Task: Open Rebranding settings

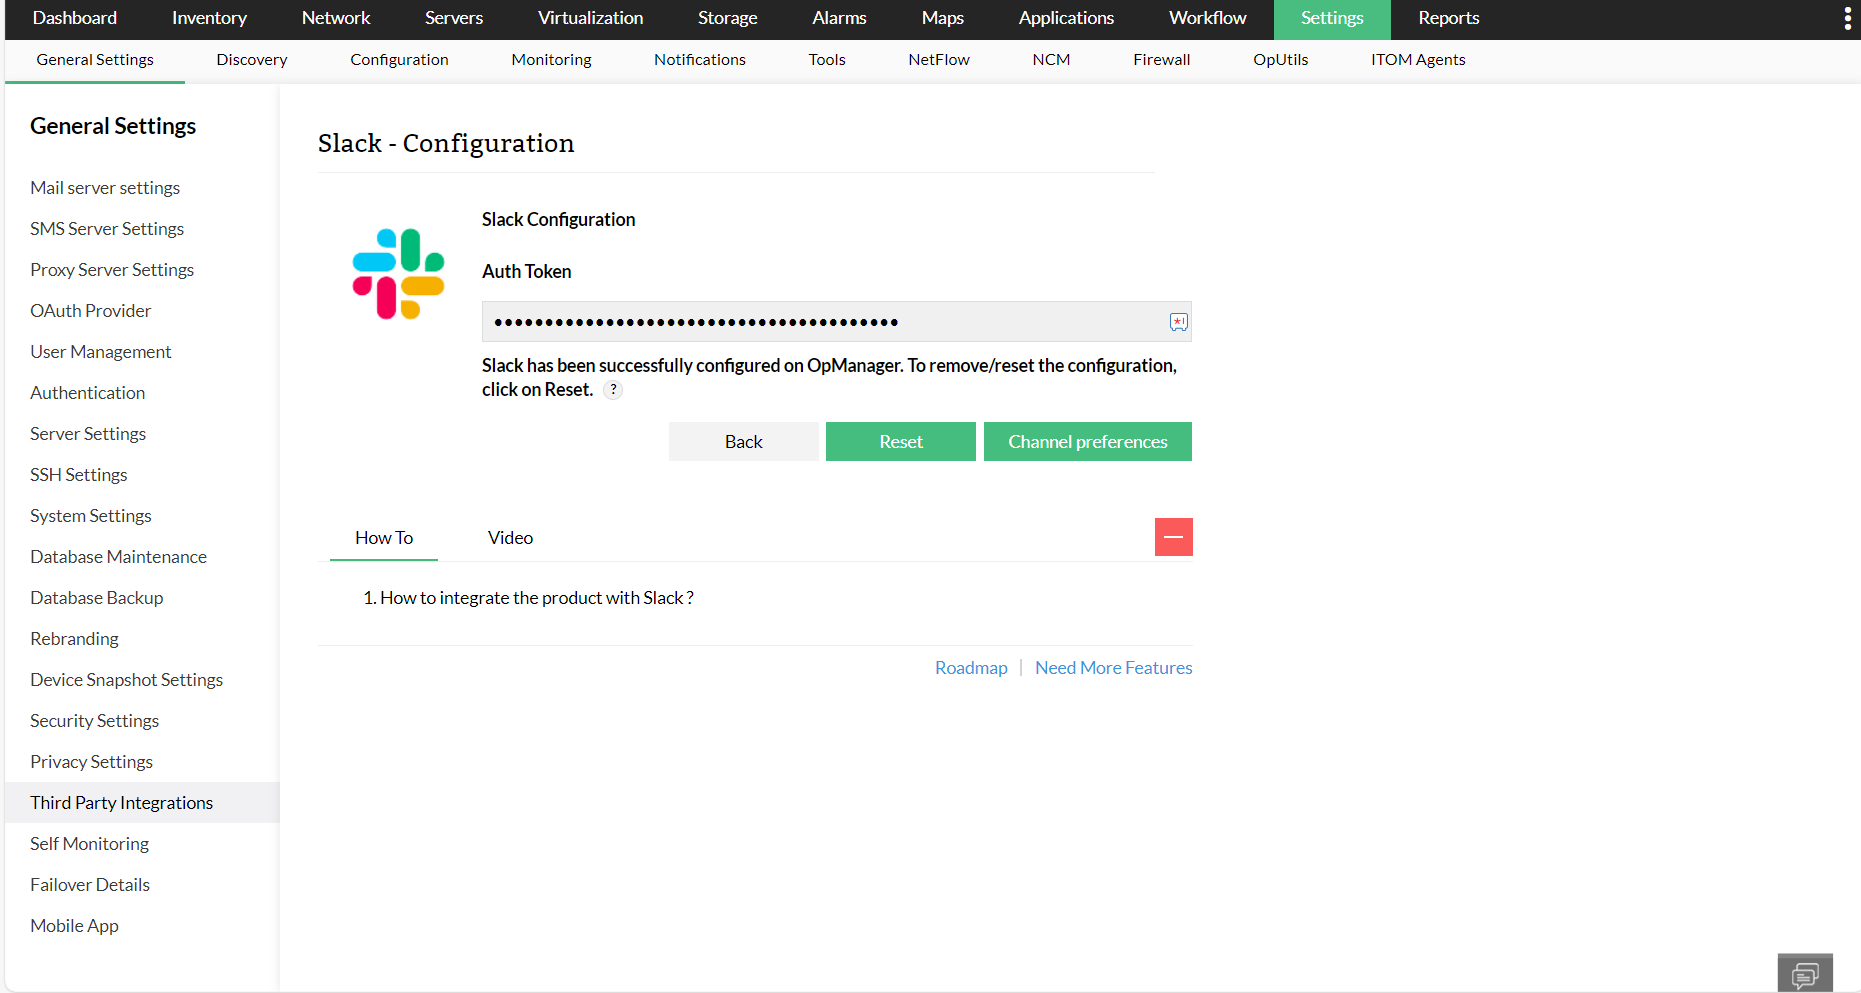Action: [74, 639]
